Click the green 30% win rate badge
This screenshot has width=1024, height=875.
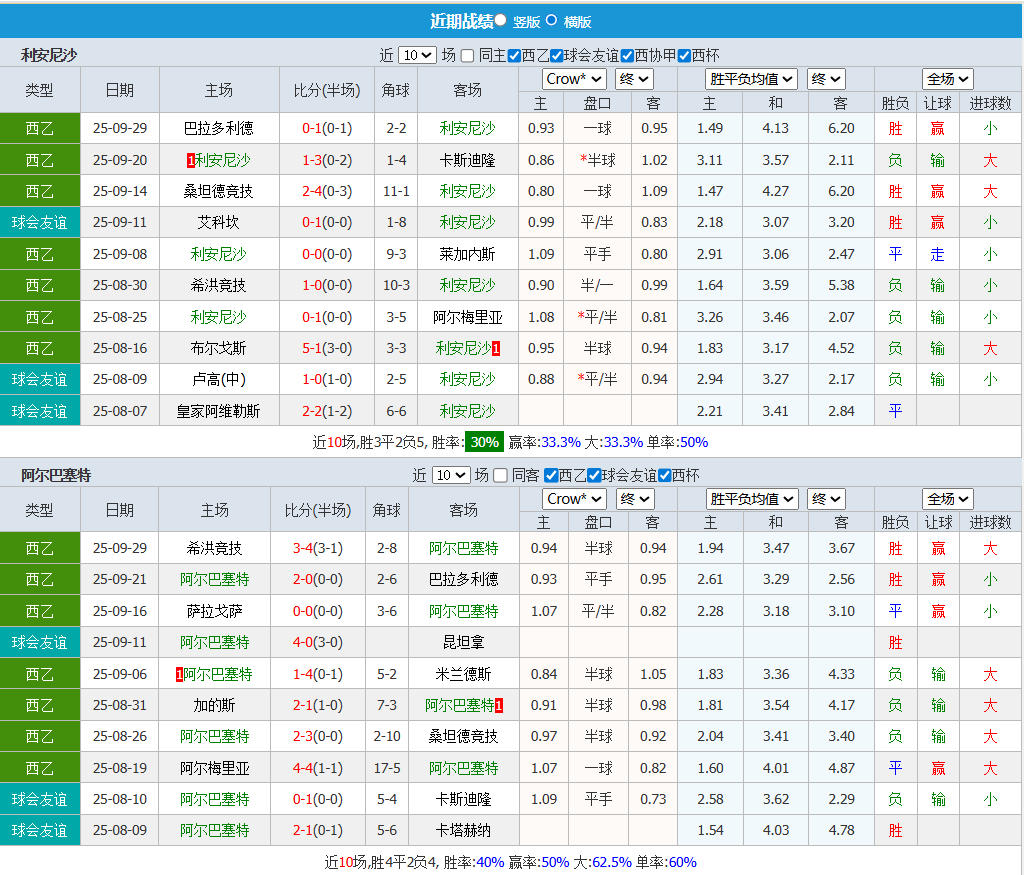coord(484,442)
